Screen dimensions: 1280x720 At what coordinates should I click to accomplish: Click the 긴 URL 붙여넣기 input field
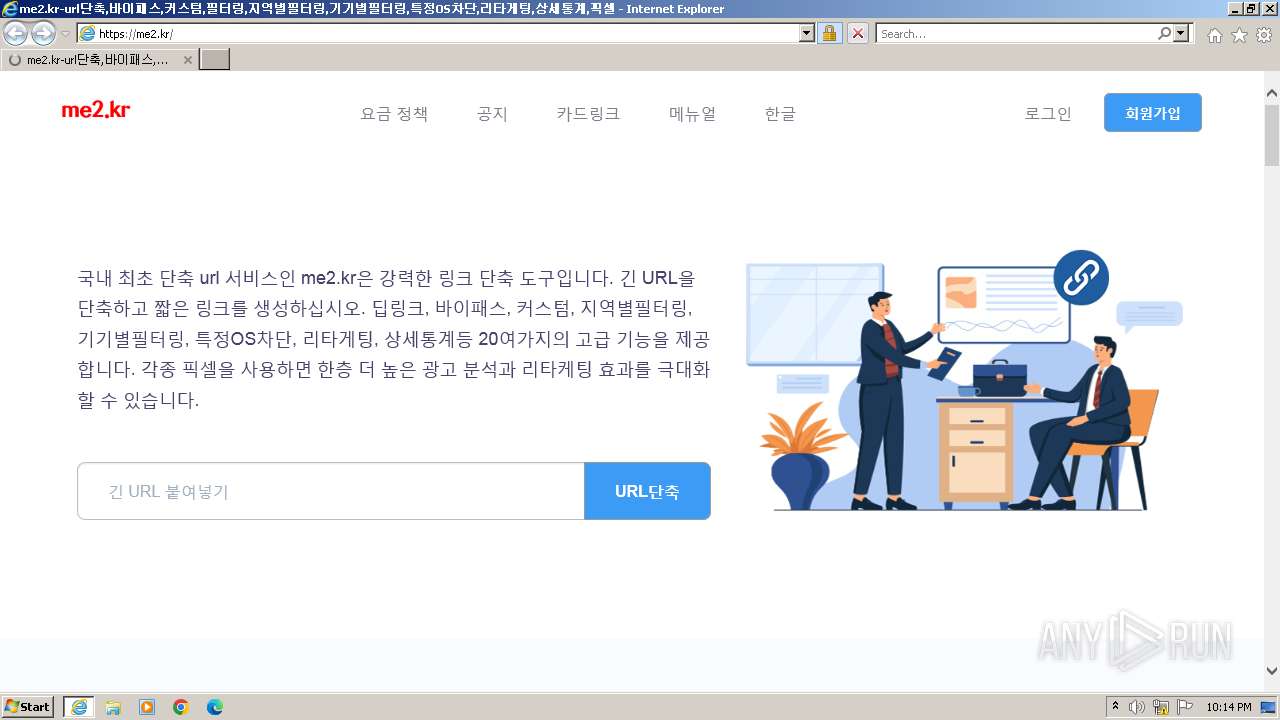(331, 491)
